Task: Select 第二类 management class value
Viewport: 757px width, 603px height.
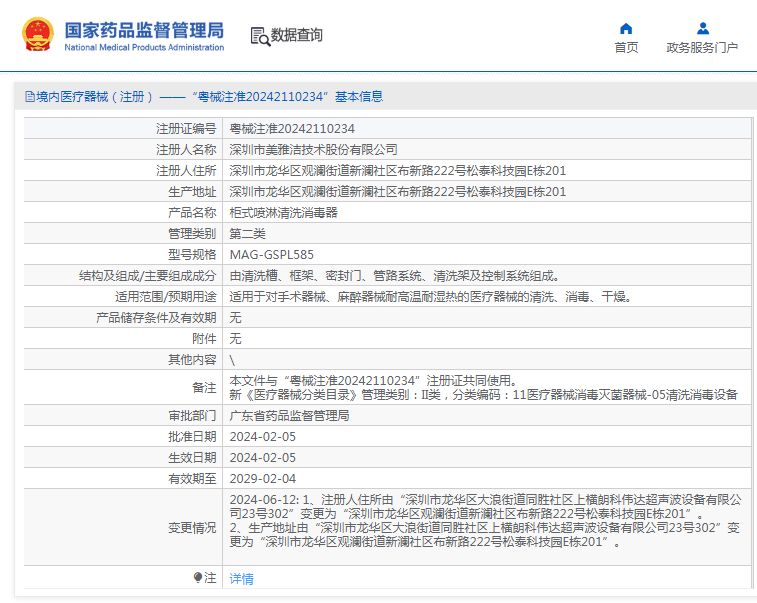Action: [248, 234]
